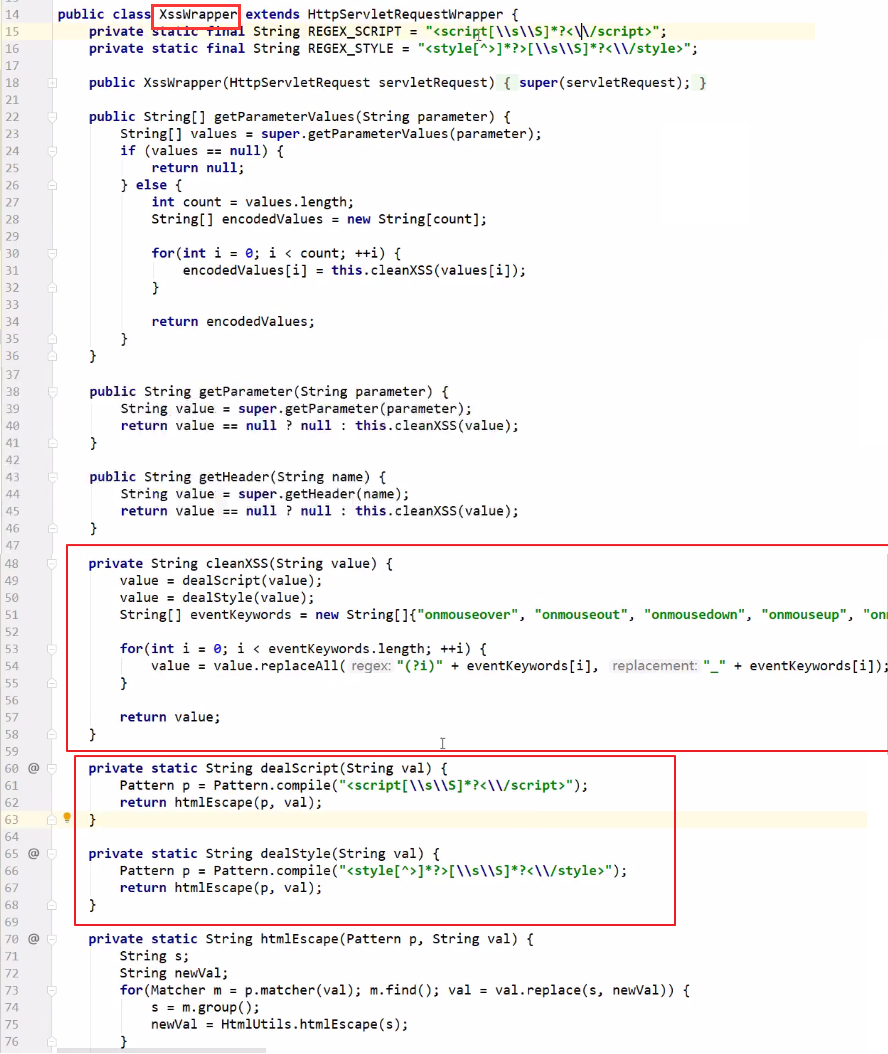Collapse the dealScript method fold on line 60
888x1054 pixels.
pyautogui.click(x=51, y=768)
